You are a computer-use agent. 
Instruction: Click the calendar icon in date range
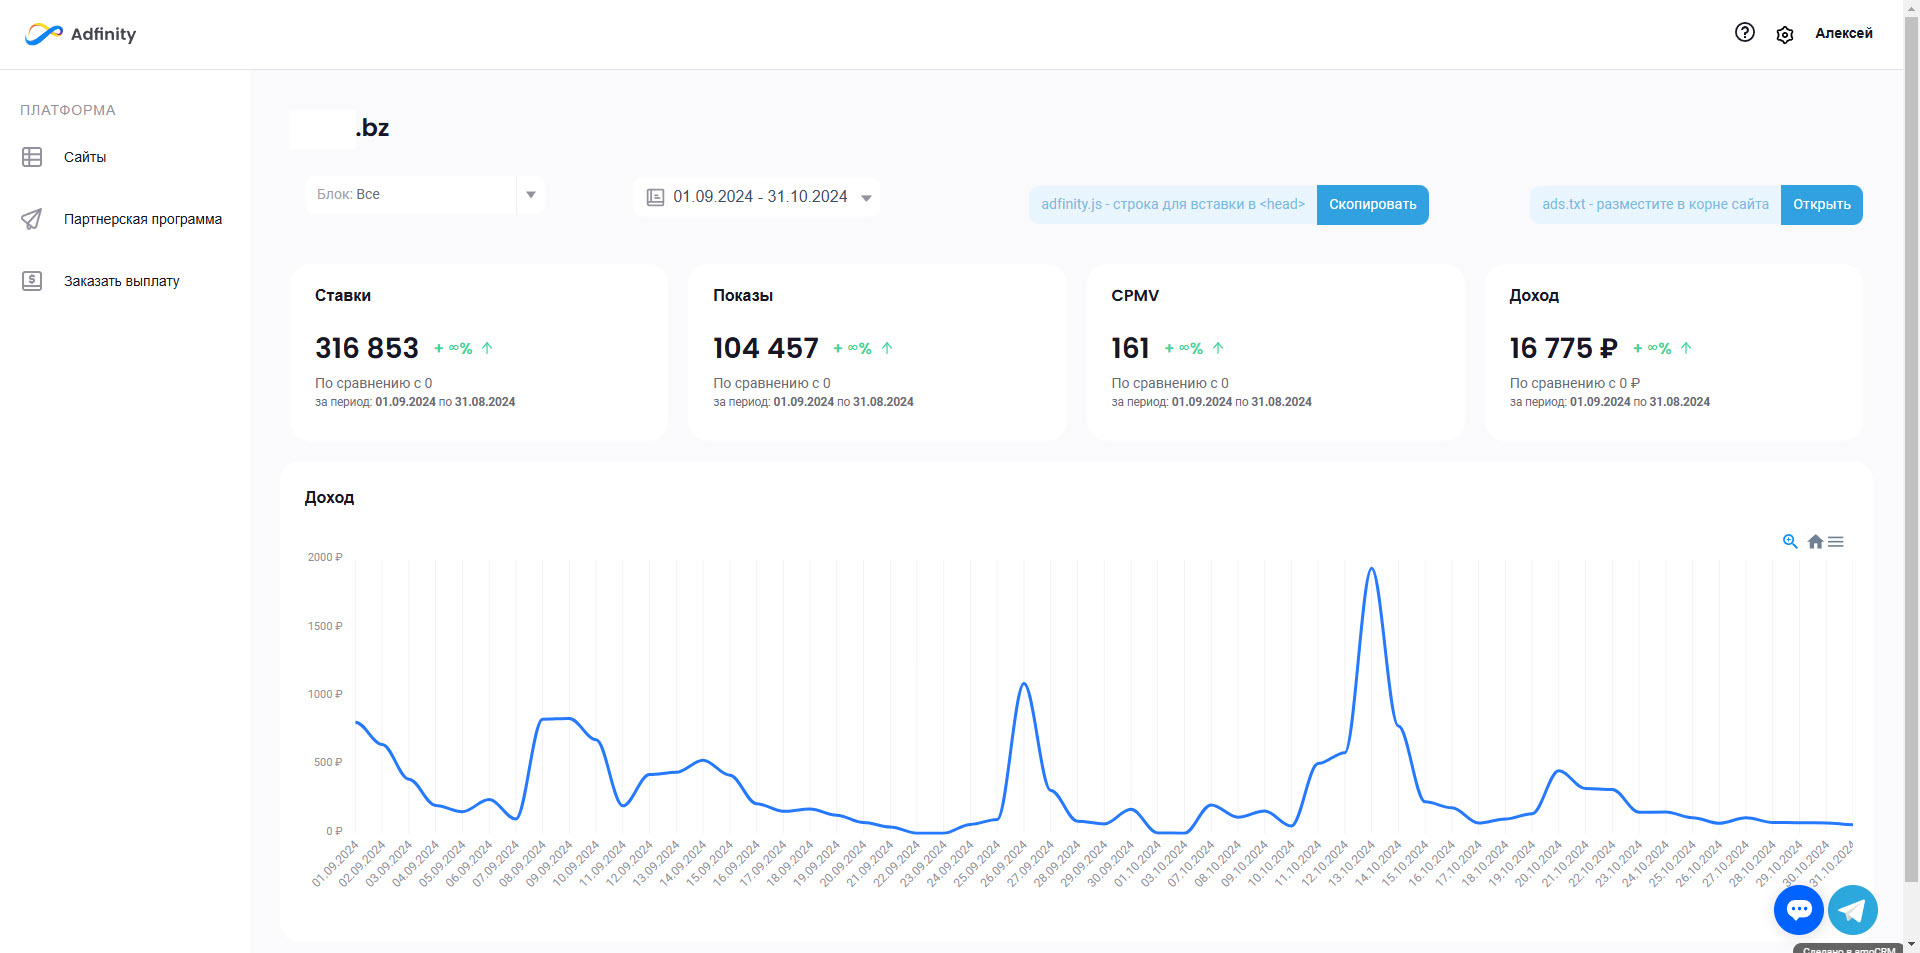[656, 197]
